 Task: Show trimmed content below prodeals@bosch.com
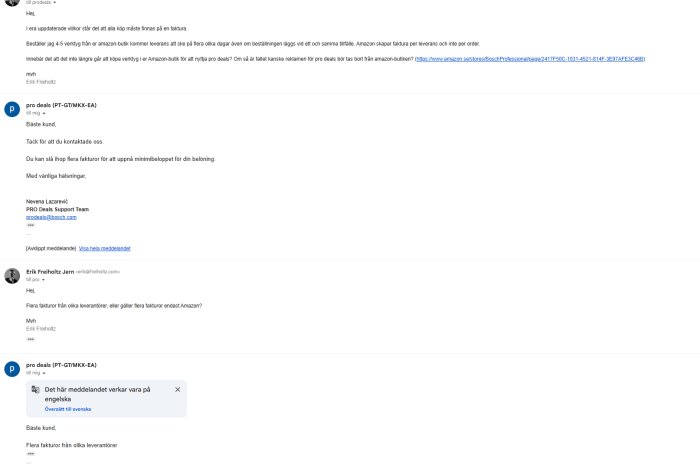pyautogui.click(x=30, y=225)
